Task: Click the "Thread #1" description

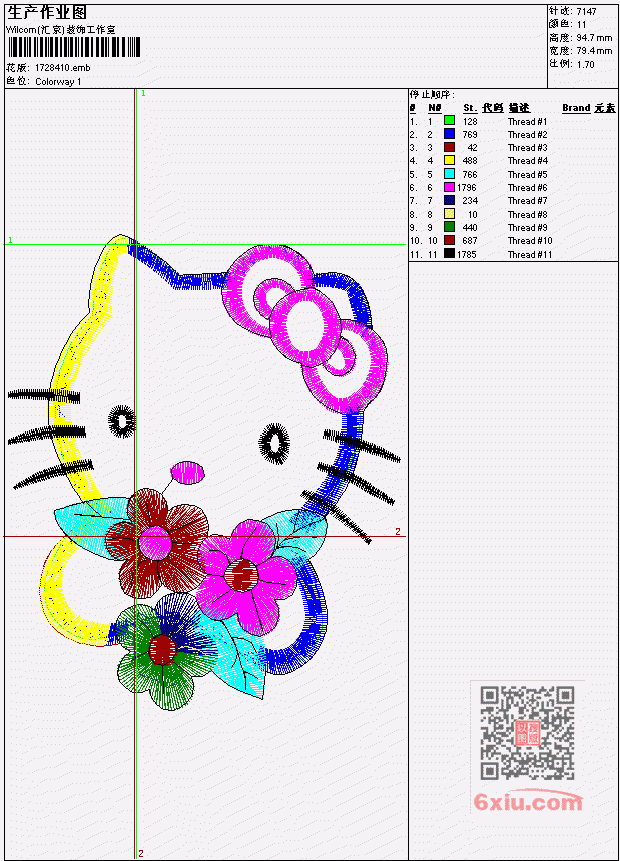Action: click(527, 121)
